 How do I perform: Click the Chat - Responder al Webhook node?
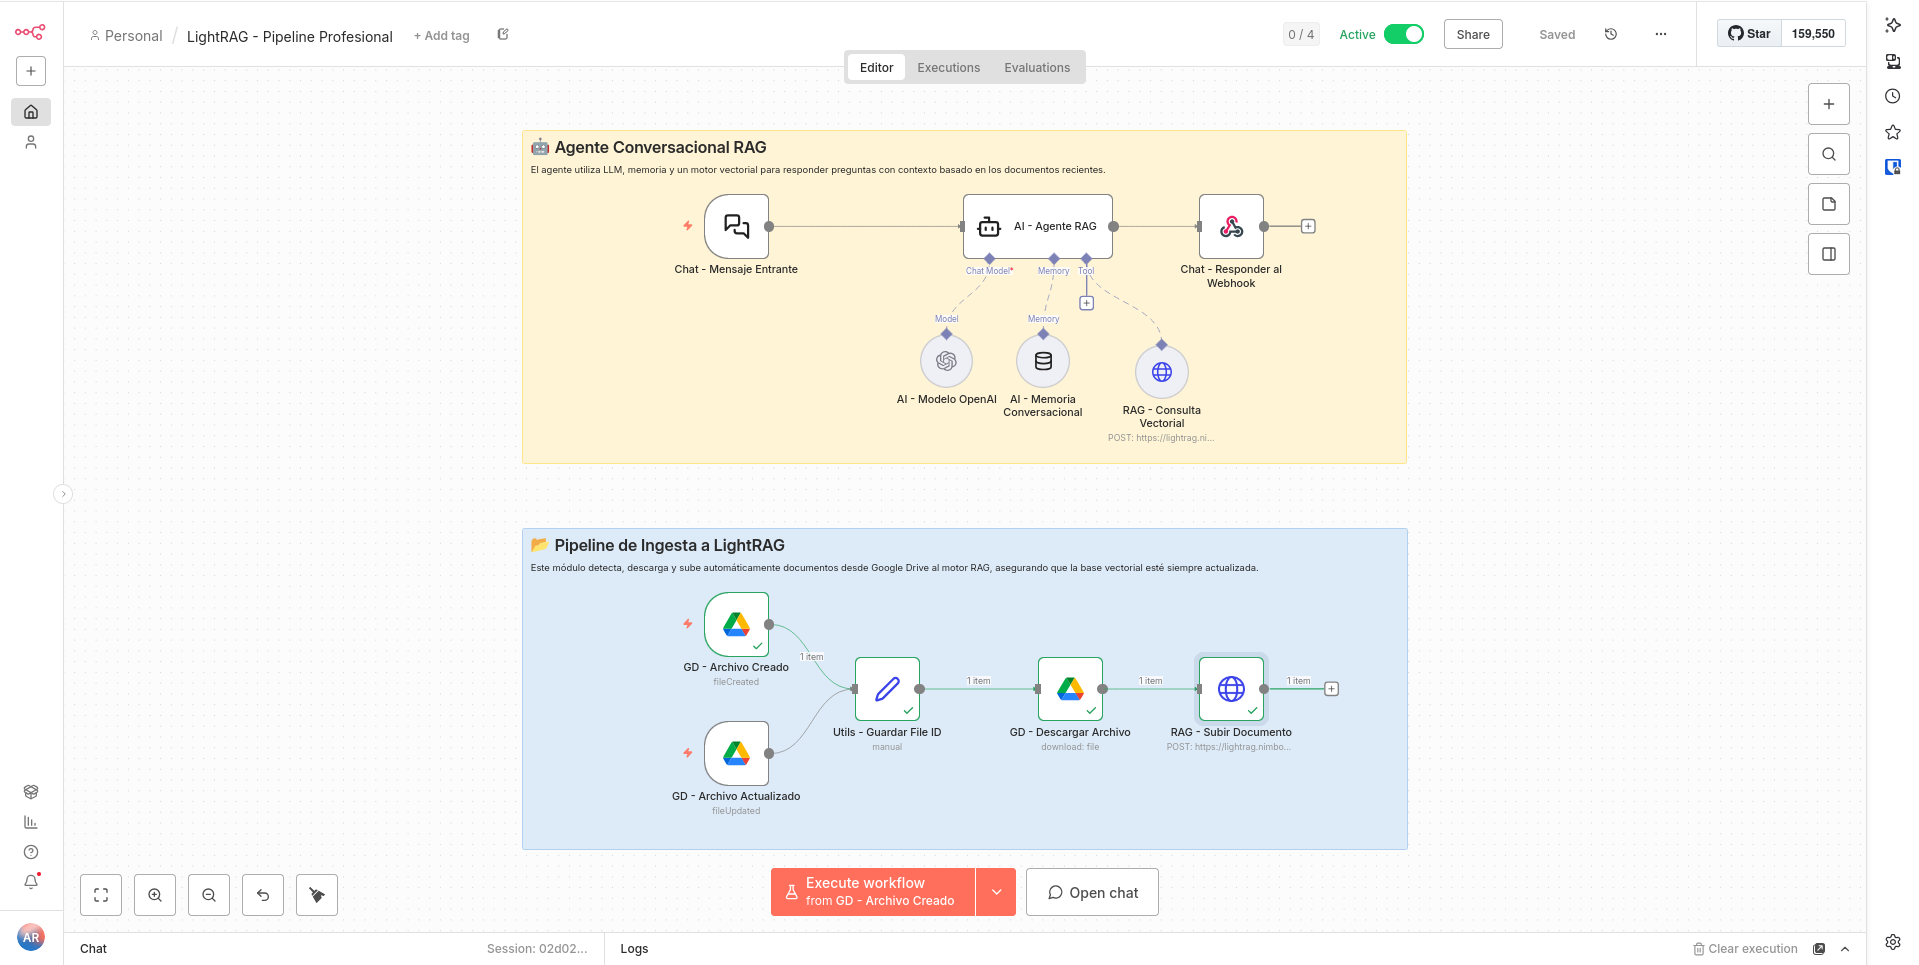[x=1231, y=227]
